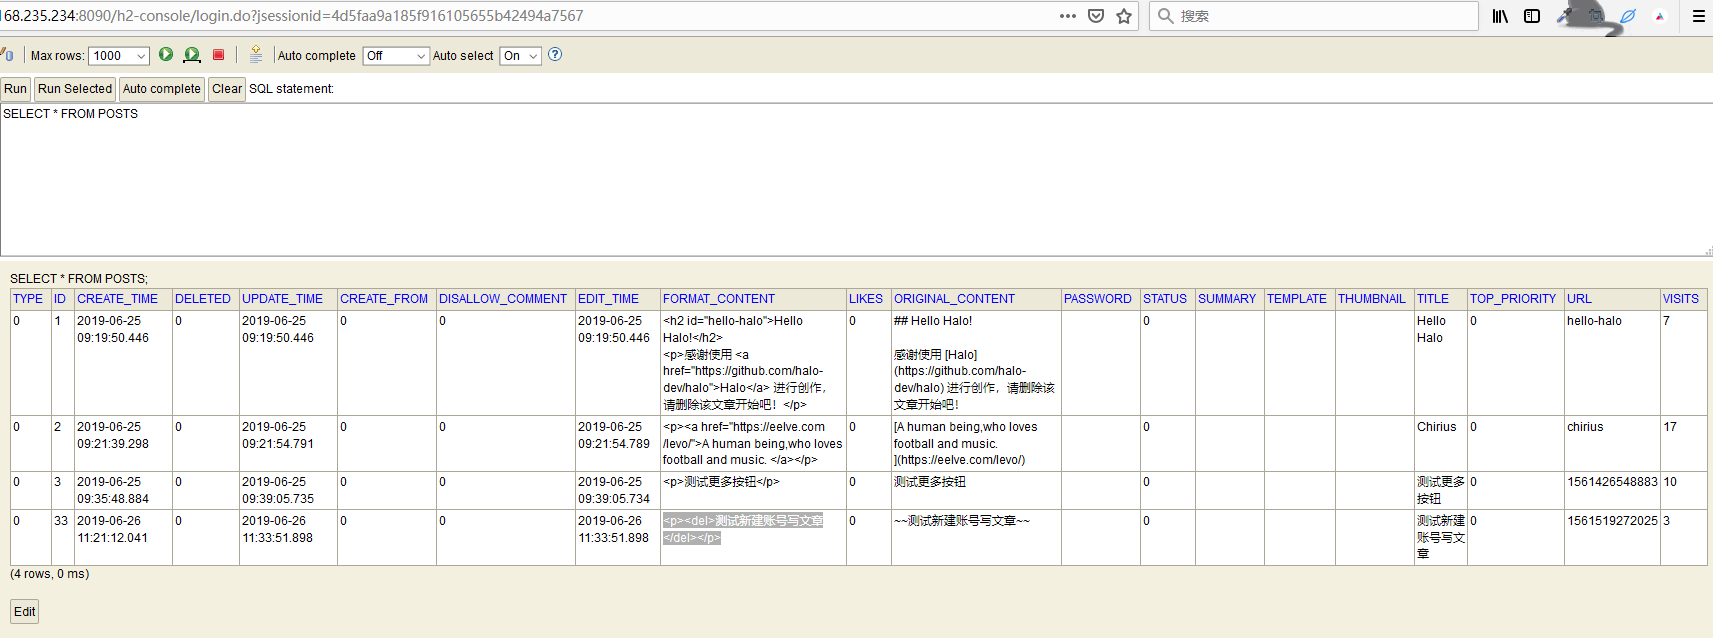Click the '(4 rows, 0 ms)' result text
The height and width of the screenshot is (638, 1713).
coord(50,574)
